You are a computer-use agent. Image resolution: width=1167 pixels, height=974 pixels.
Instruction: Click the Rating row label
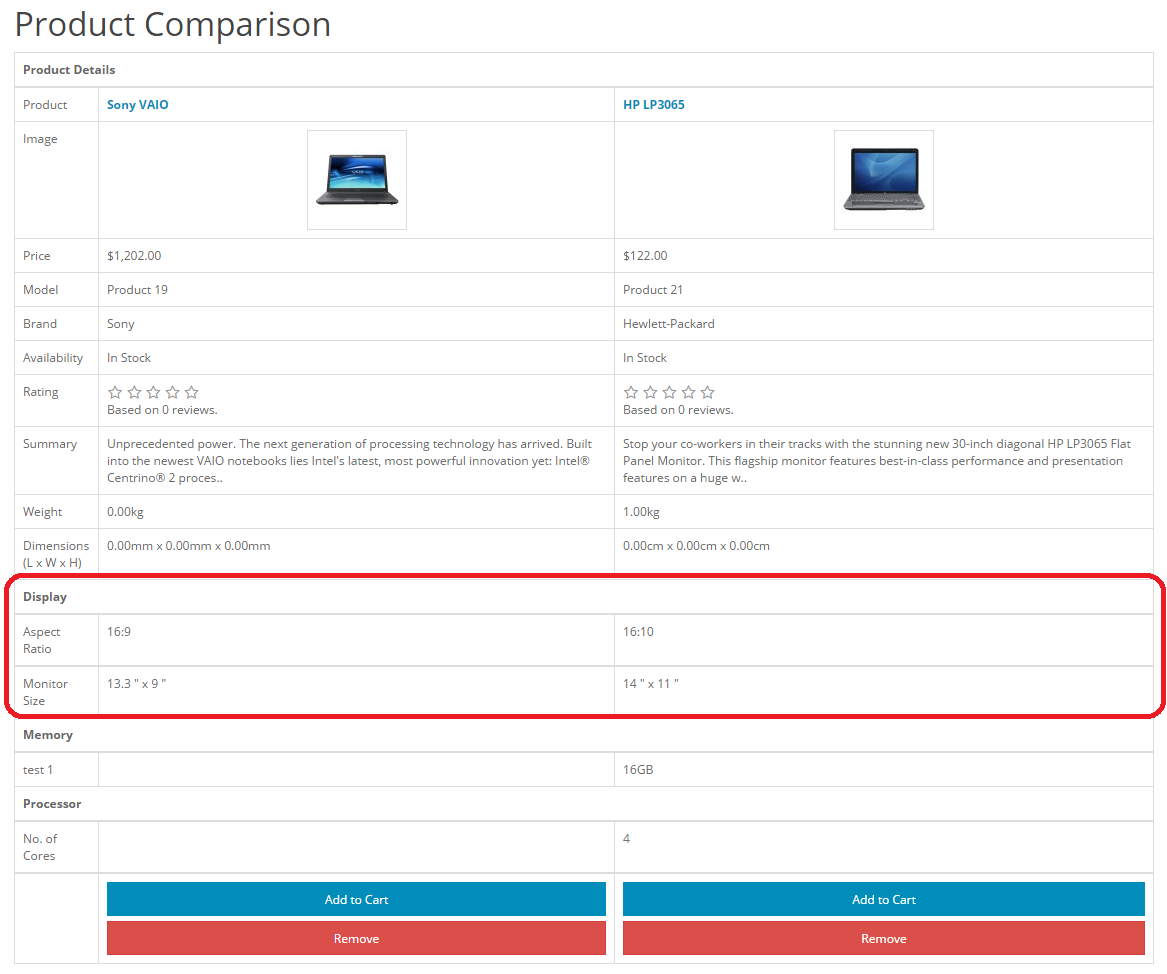coord(40,392)
